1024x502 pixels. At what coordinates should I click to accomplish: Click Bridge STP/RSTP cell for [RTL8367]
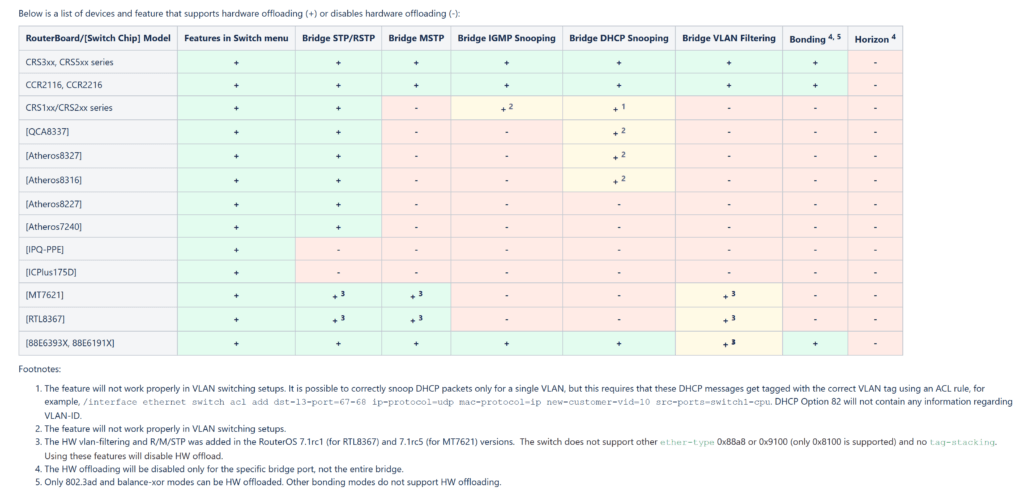pyautogui.click(x=338, y=319)
